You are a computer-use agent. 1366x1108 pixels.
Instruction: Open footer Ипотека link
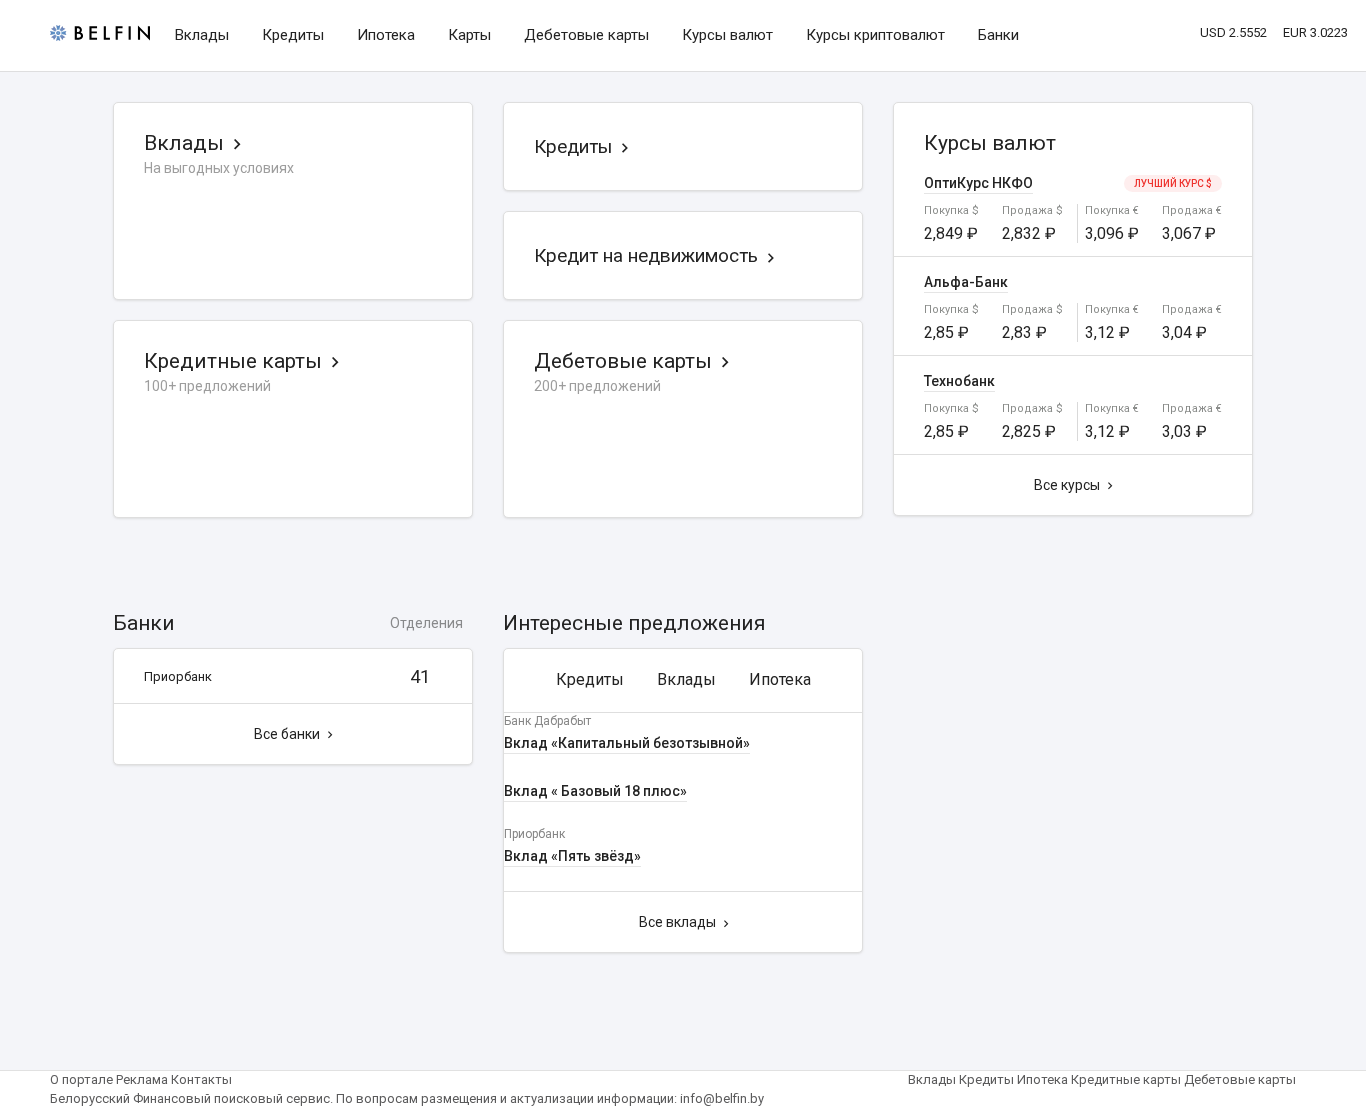[x=1042, y=1080]
